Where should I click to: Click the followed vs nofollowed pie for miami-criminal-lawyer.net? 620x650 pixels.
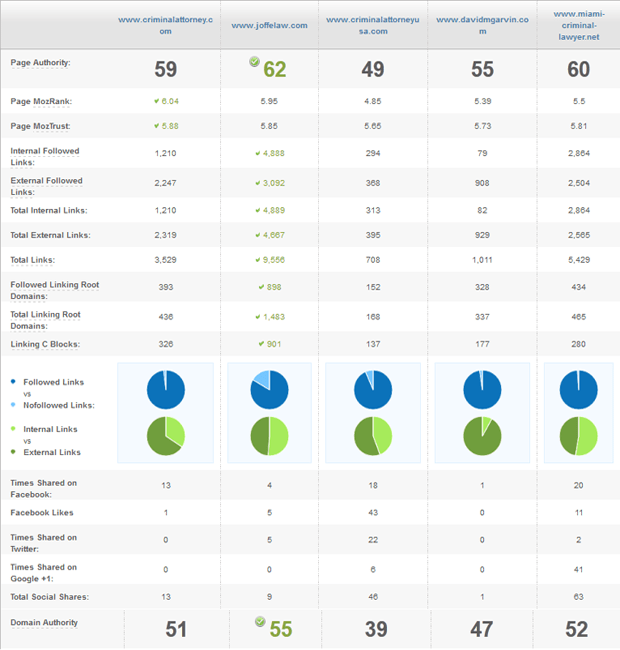(x=579, y=390)
